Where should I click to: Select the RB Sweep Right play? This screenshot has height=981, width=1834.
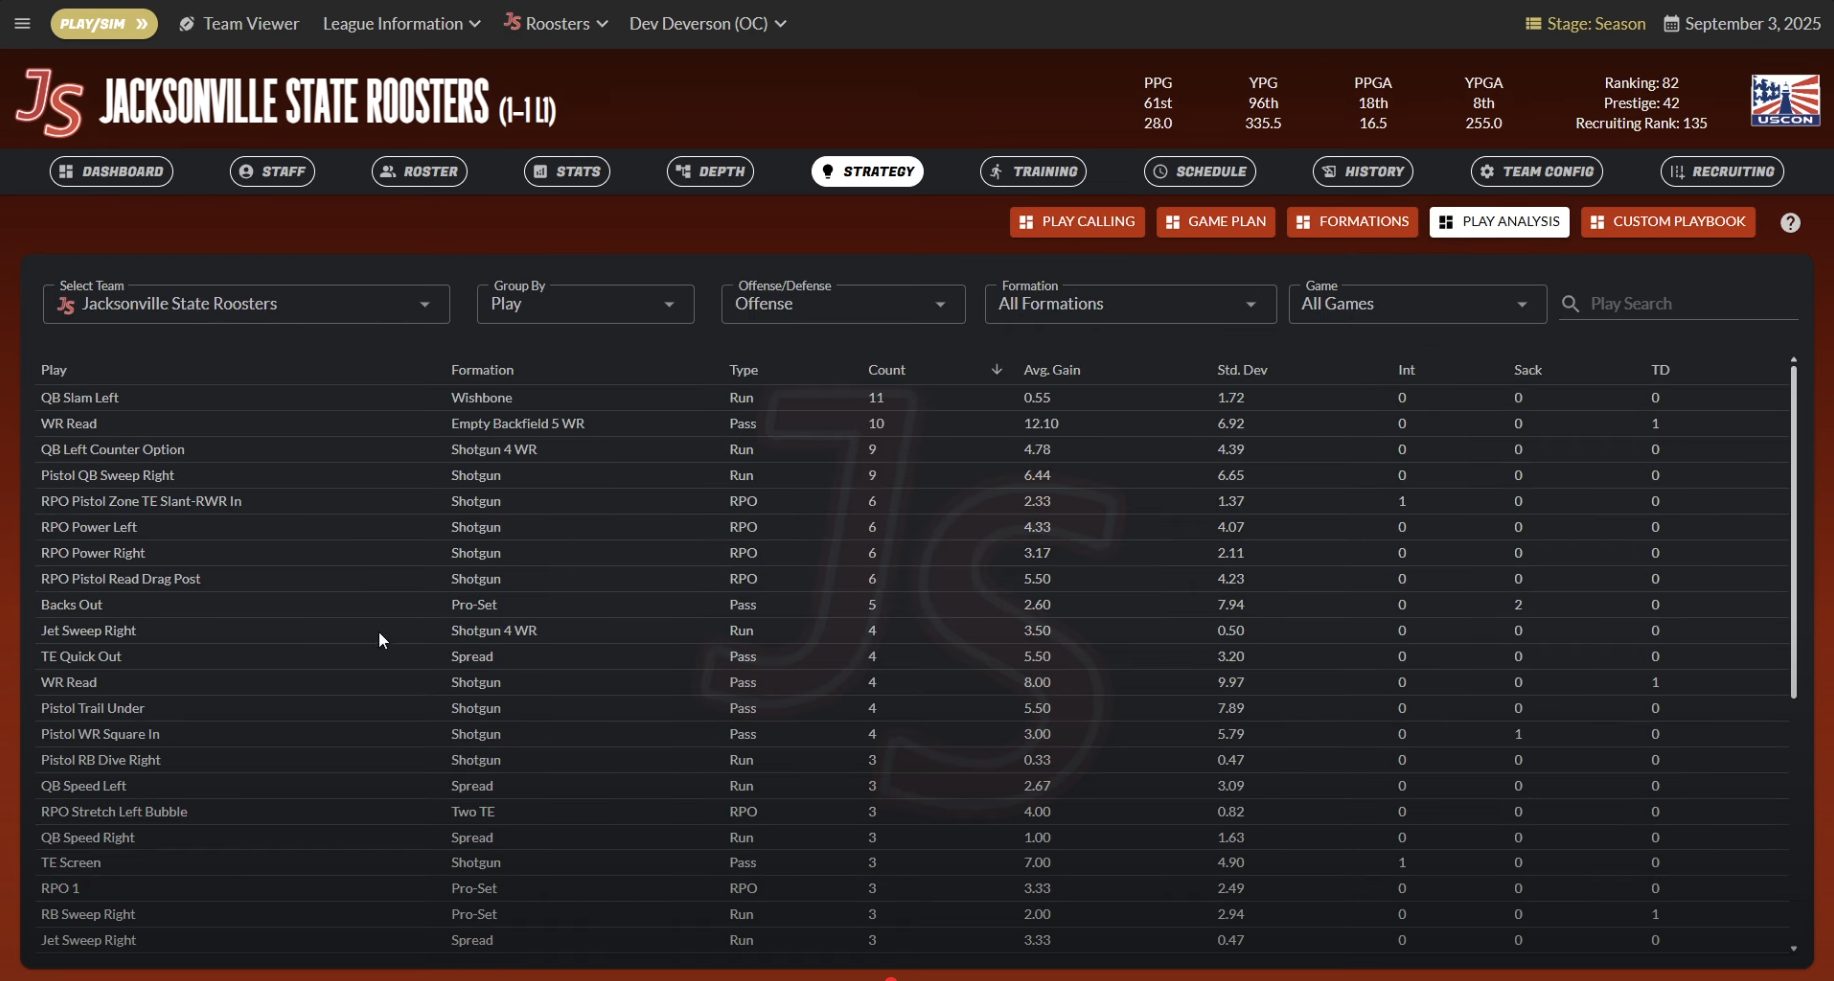(x=914, y=915)
